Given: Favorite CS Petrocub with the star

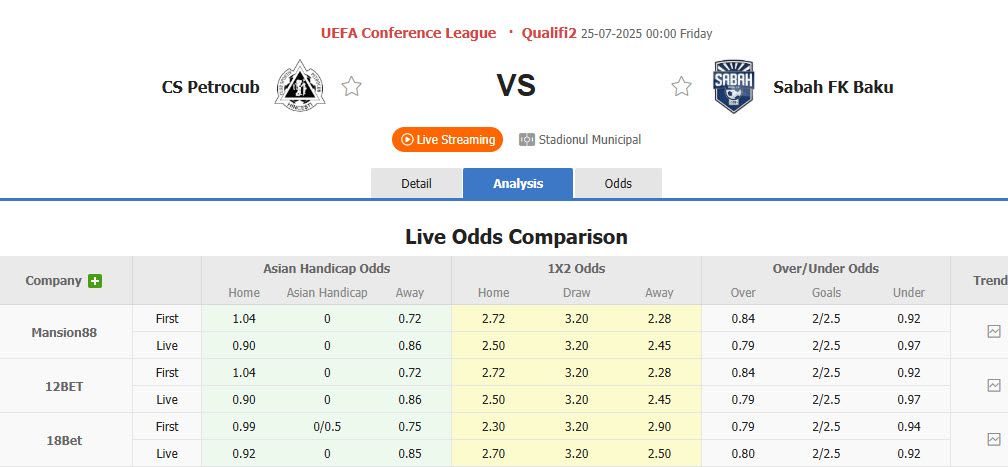Looking at the screenshot, I should (351, 87).
